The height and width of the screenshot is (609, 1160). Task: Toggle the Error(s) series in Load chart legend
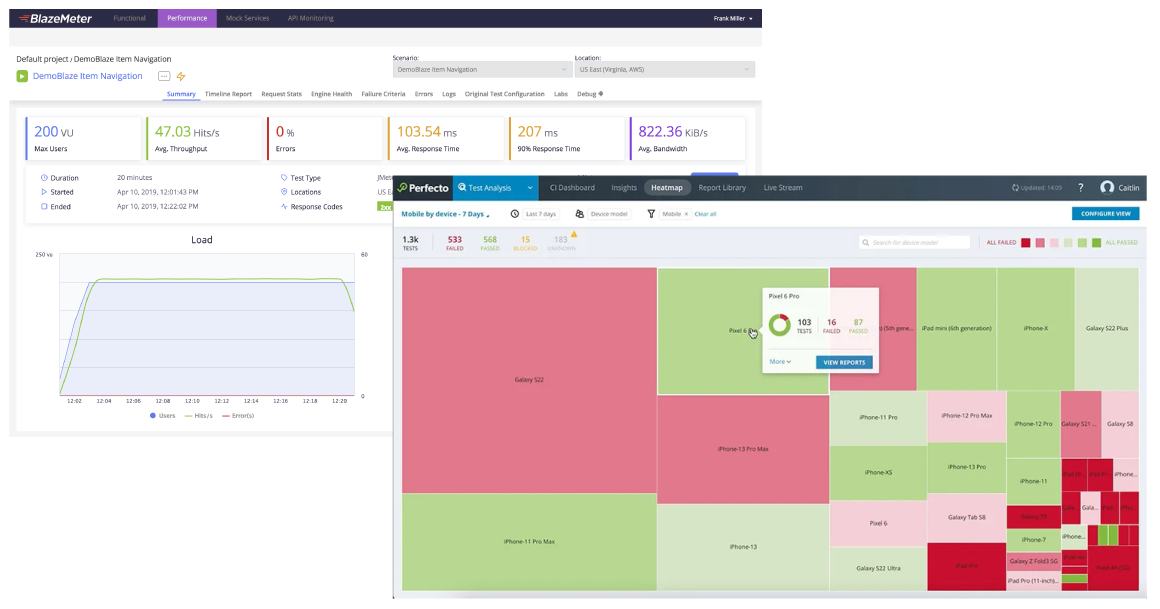pyautogui.click(x=238, y=416)
